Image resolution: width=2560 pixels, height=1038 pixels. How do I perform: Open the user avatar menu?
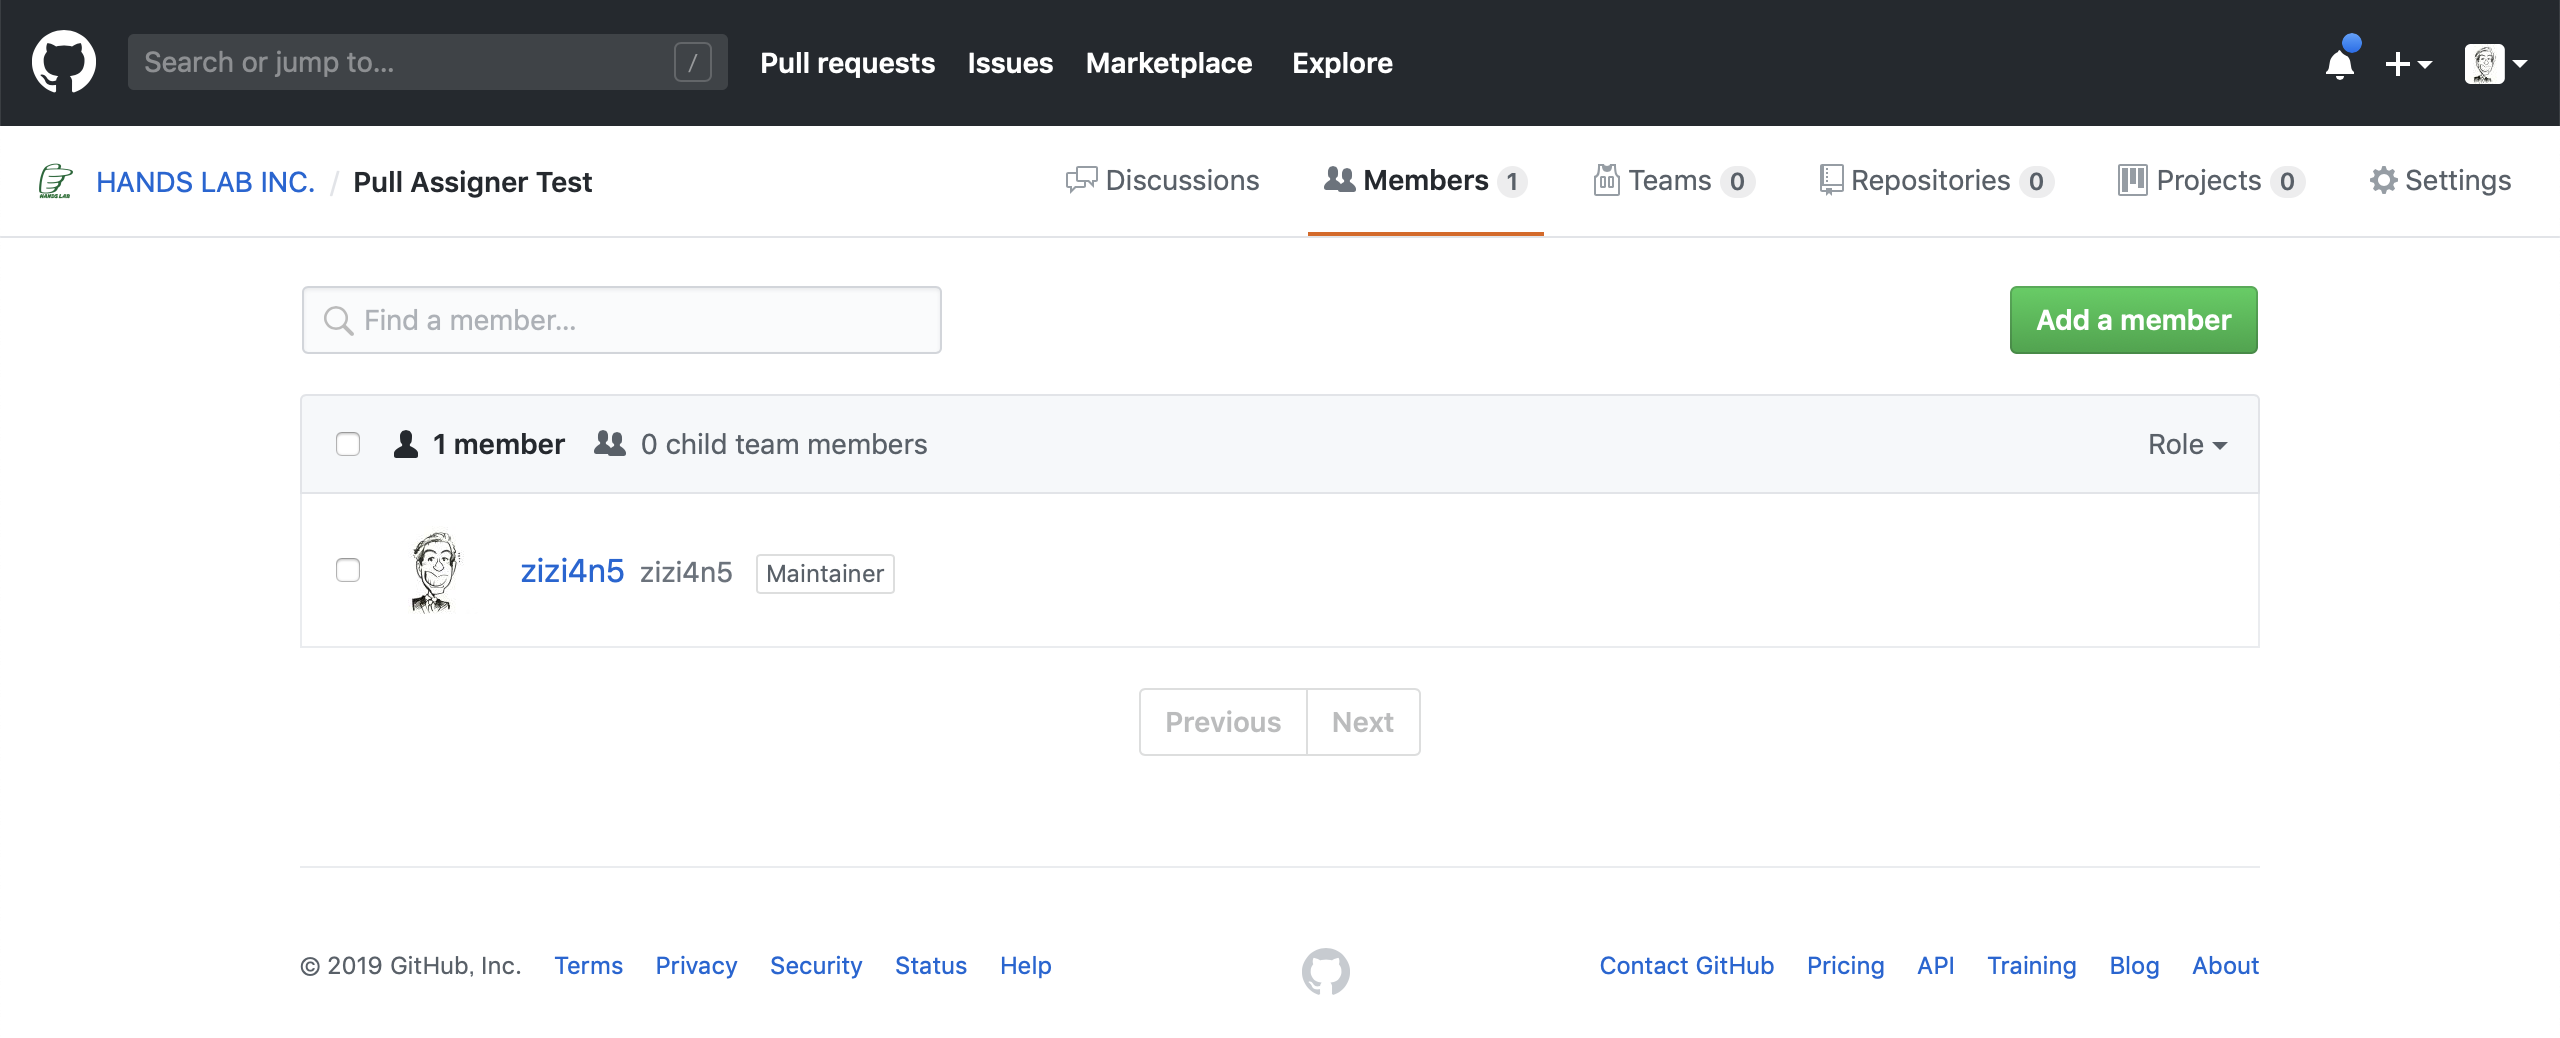tap(2496, 64)
